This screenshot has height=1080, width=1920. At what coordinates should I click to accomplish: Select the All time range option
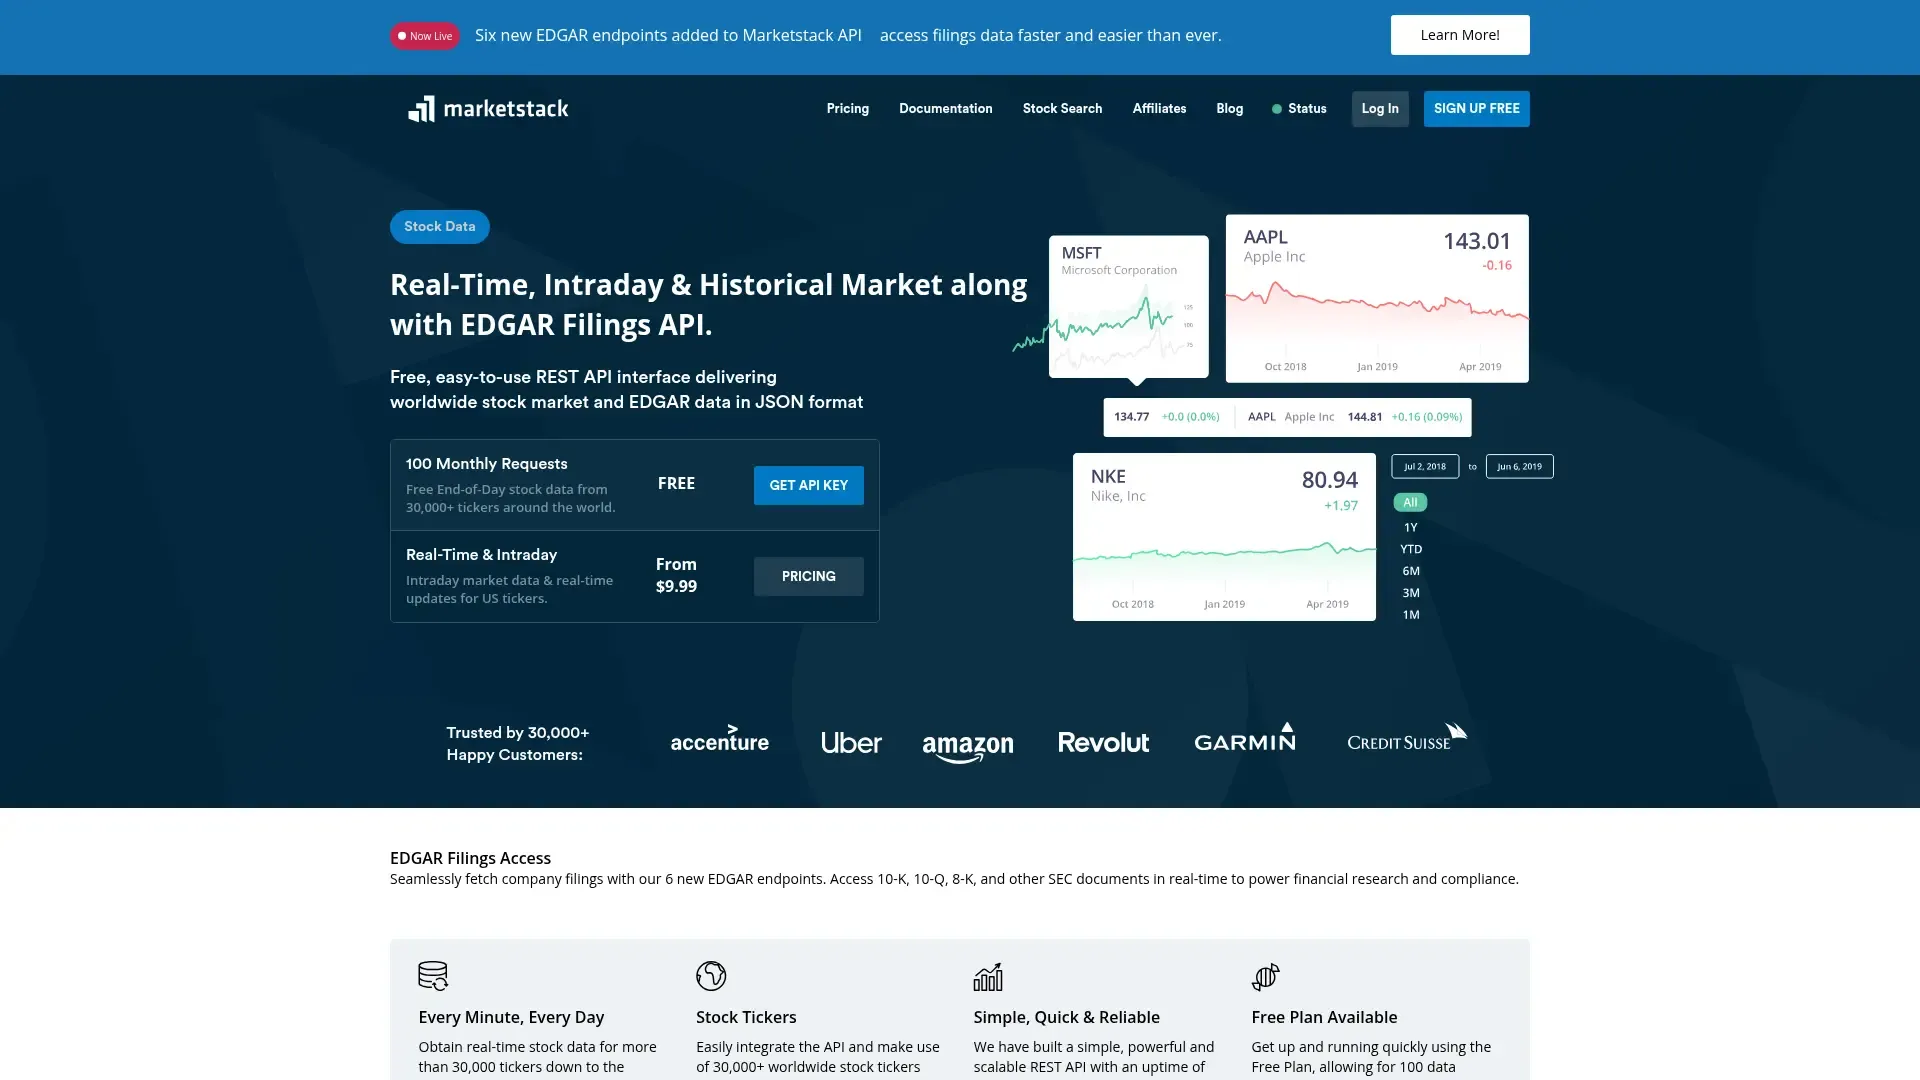[x=1410, y=503]
